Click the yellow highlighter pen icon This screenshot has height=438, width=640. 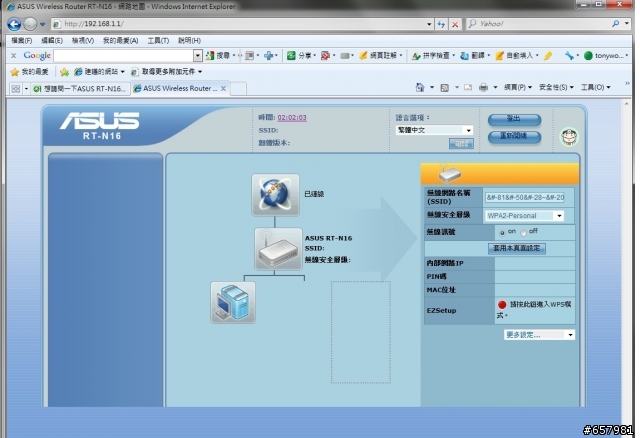(548, 56)
